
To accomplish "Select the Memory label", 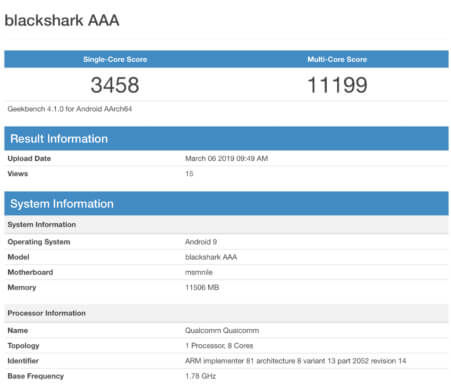I will point(22,287).
